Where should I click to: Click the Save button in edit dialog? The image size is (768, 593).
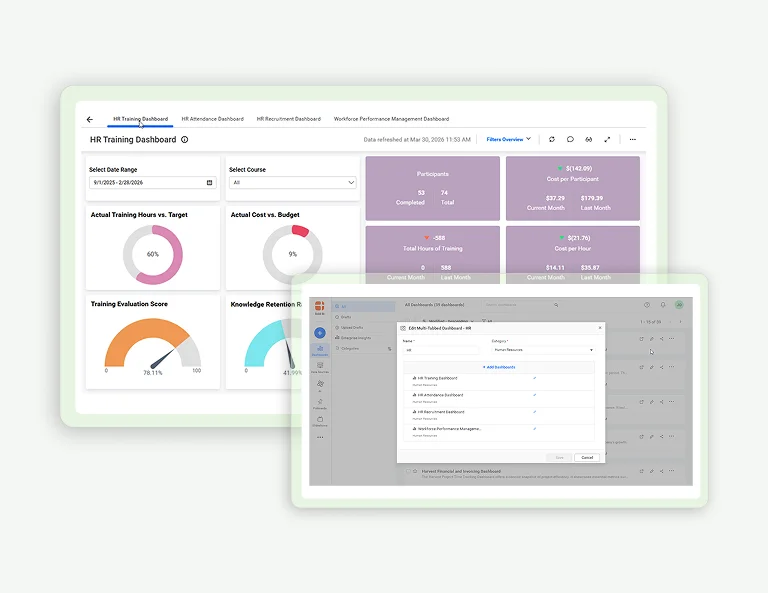[559, 457]
